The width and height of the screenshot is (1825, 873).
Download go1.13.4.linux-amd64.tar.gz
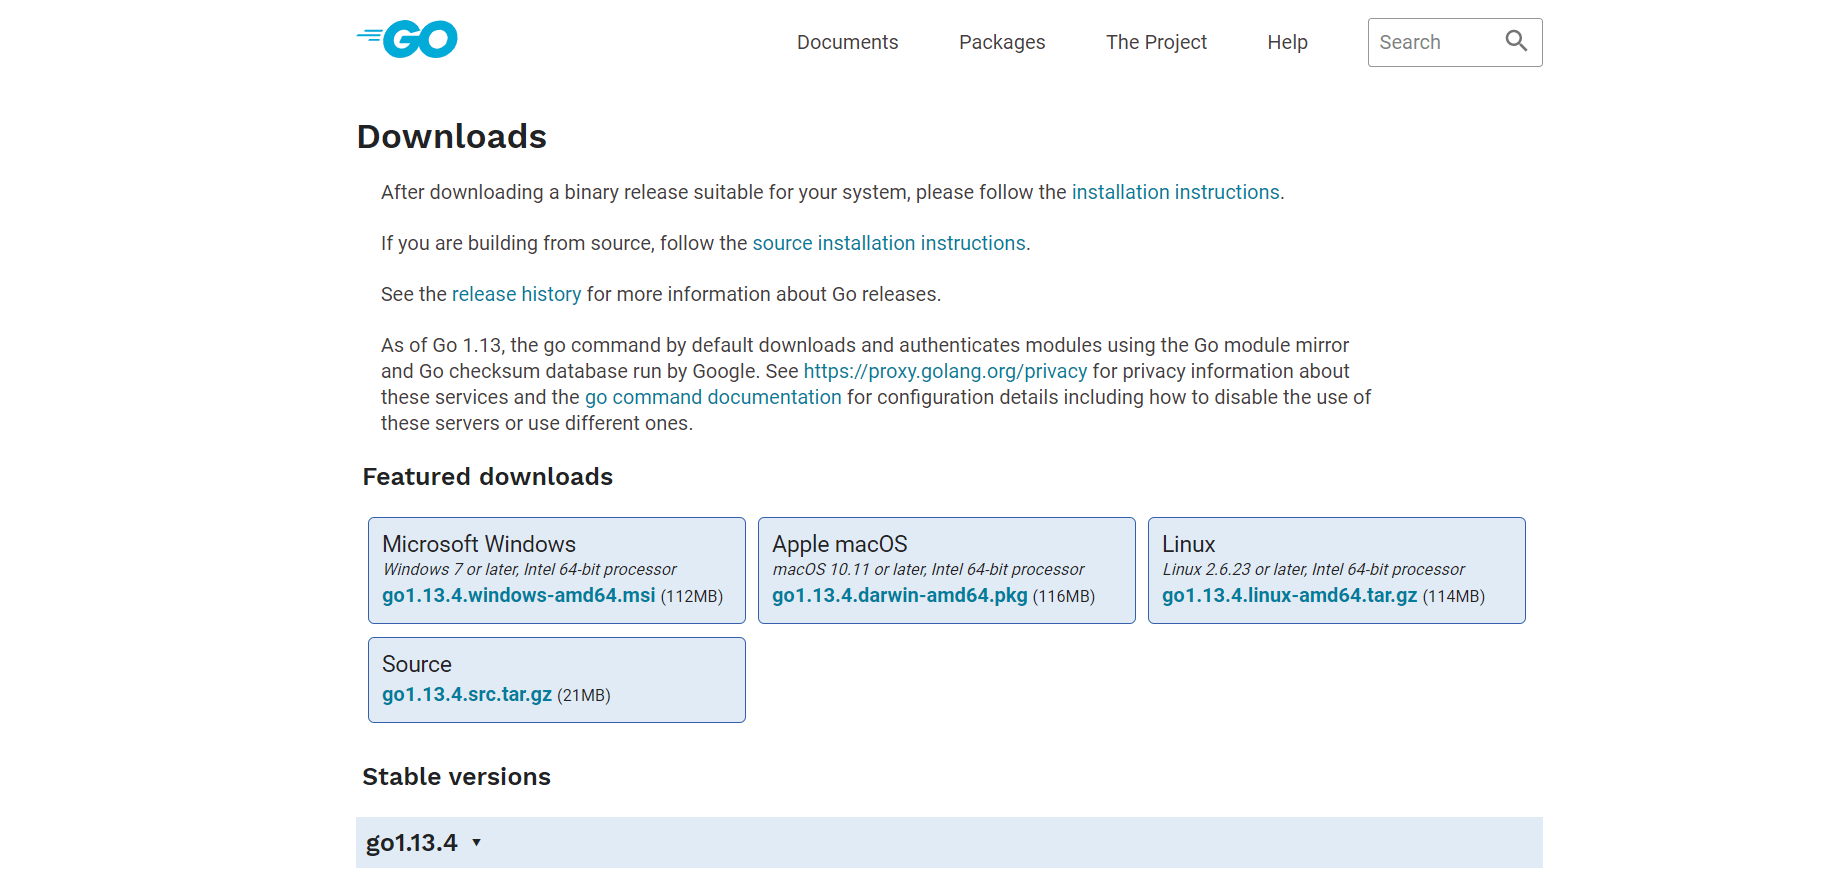[x=1290, y=595]
